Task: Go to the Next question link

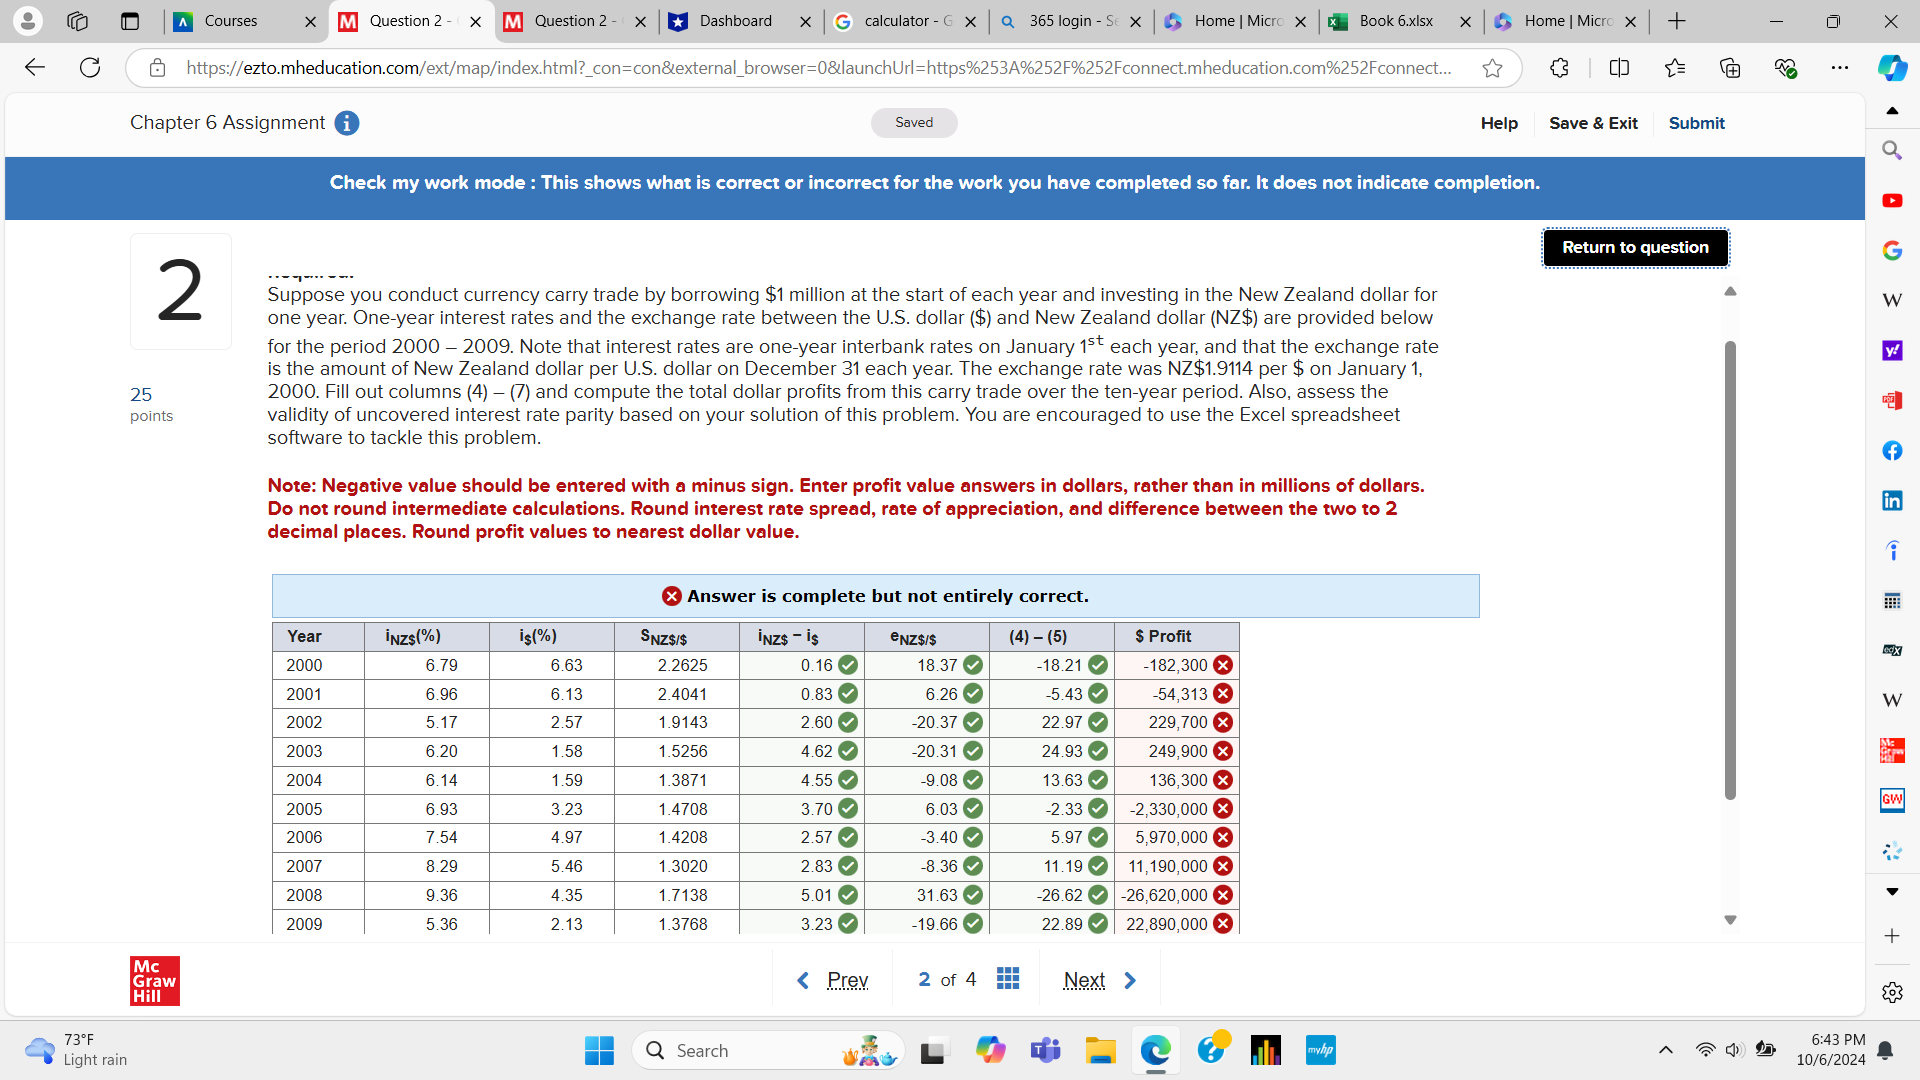Action: (x=1084, y=980)
